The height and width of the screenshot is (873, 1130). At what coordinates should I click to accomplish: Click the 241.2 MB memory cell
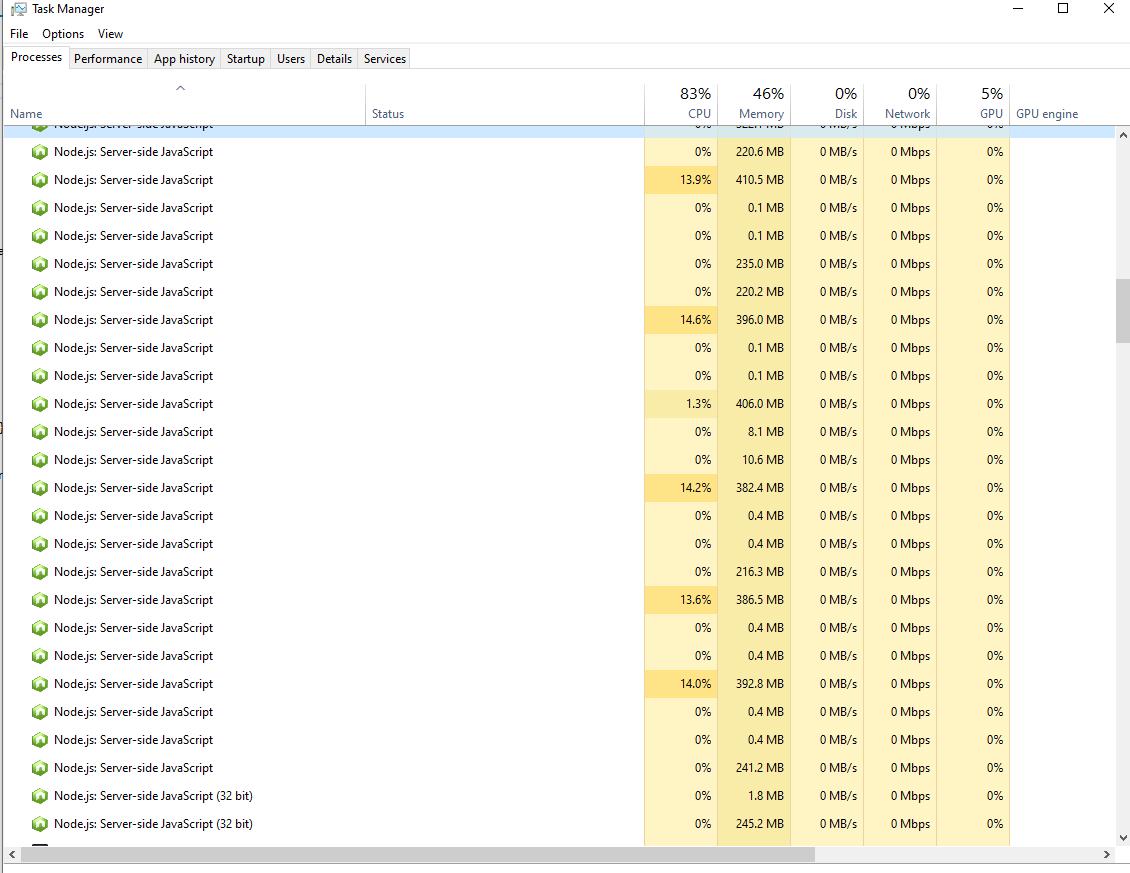tap(754, 768)
